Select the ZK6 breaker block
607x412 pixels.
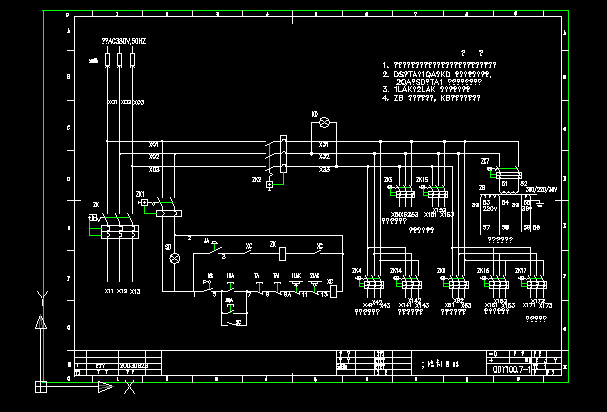click(459, 285)
